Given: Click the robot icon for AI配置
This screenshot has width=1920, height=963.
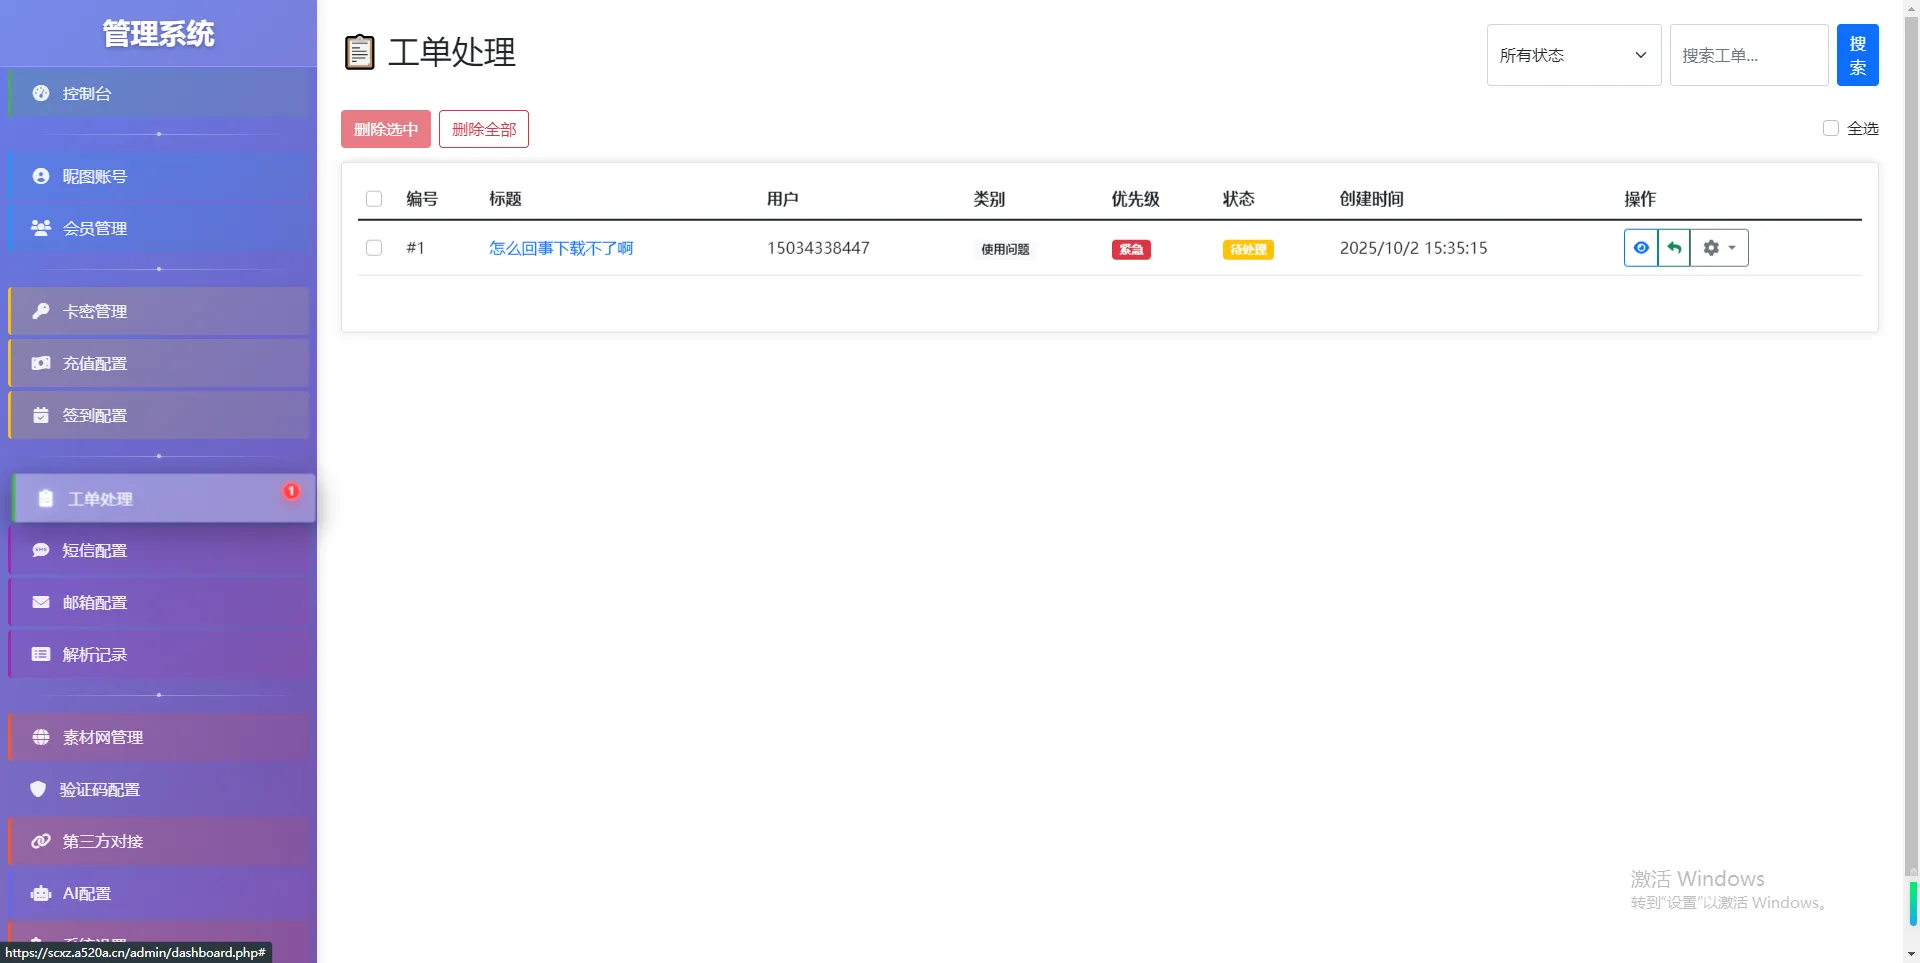Looking at the screenshot, I should pyautogui.click(x=41, y=893).
